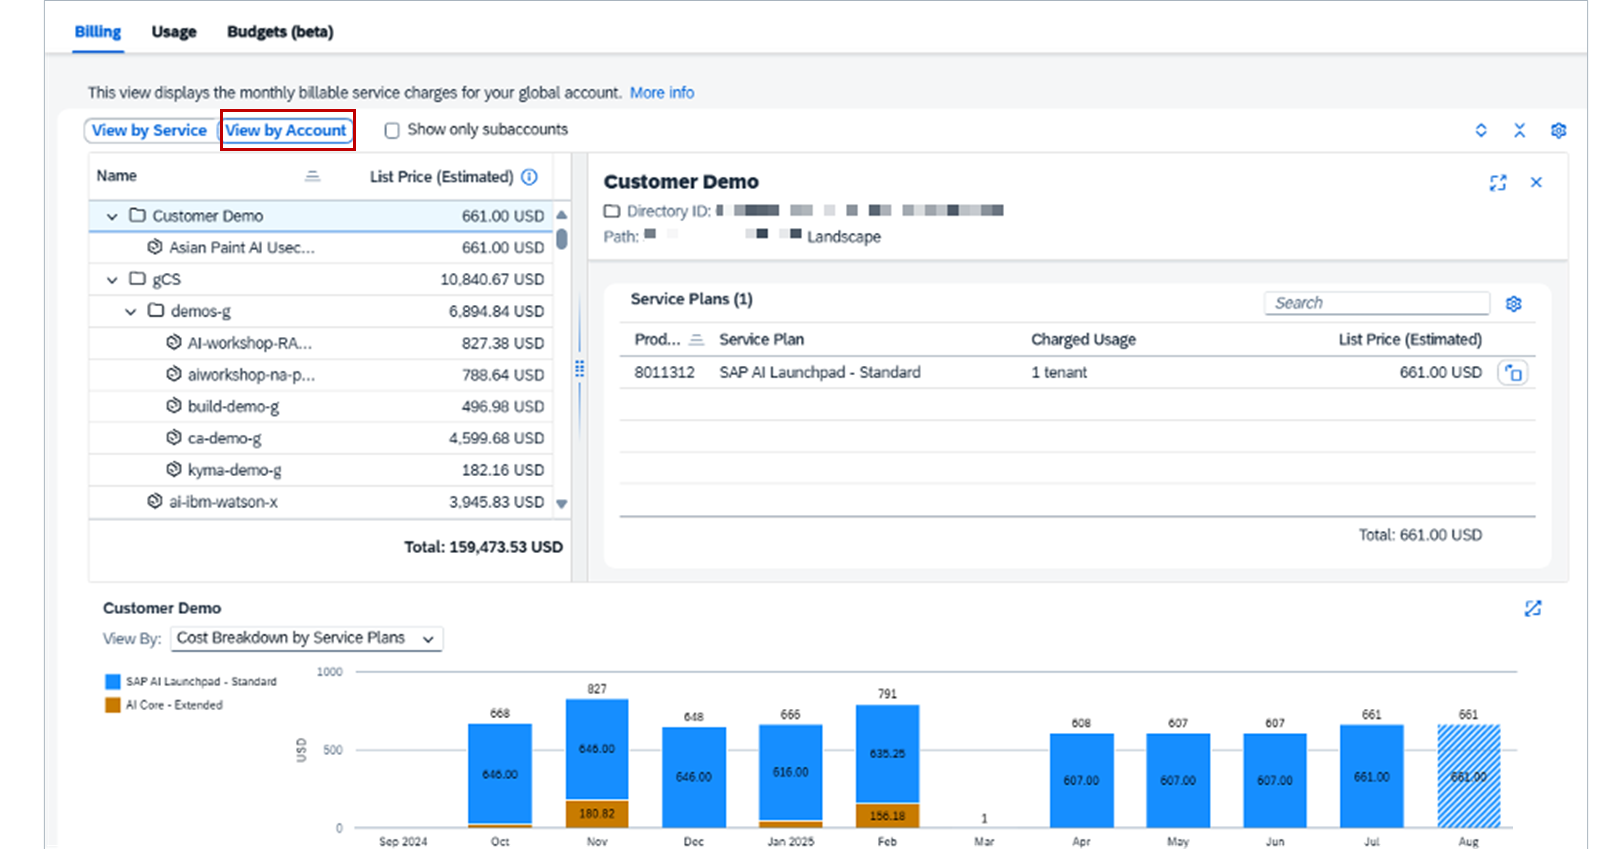Select the build-demo-g subaccount row
The height and width of the screenshot is (849, 1600).
click(x=320, y=406)
